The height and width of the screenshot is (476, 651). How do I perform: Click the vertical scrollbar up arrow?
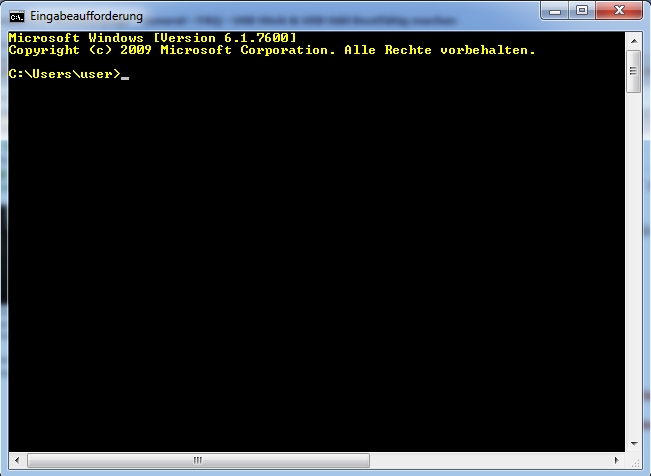pyautogui.click(x=634, y=41)
